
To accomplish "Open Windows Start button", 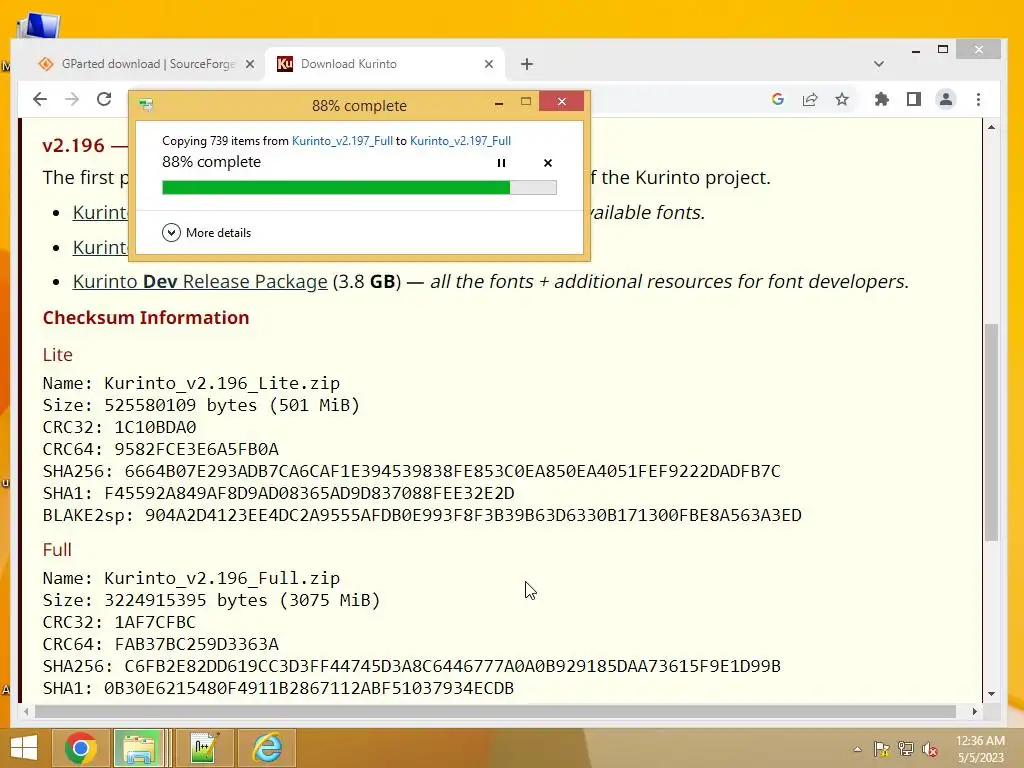I will point(24,748).
